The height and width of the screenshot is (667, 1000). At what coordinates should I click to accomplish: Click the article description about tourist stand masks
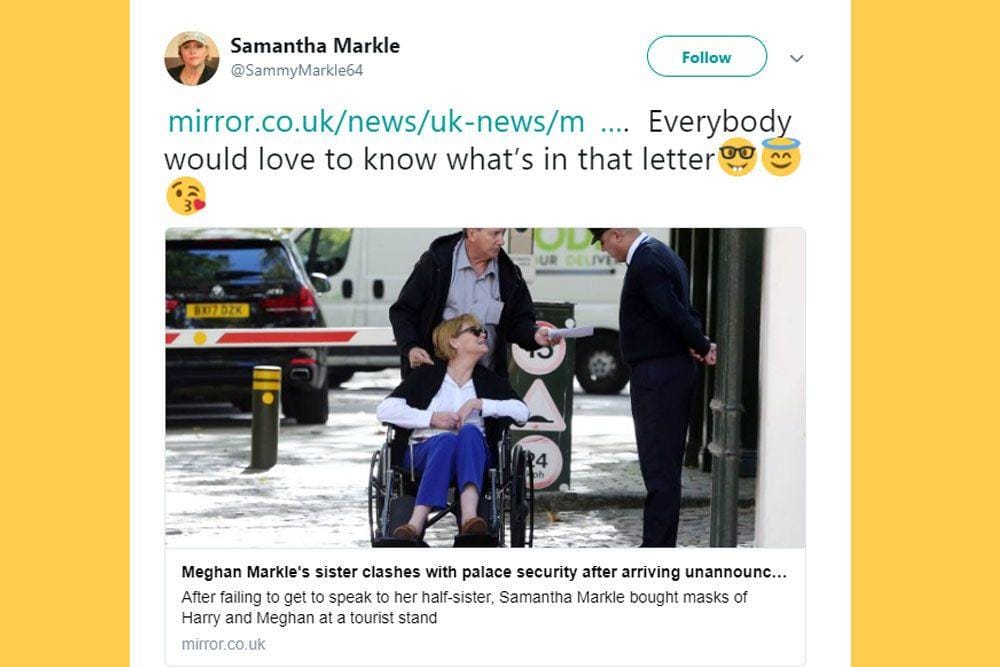tap(464, 607)
